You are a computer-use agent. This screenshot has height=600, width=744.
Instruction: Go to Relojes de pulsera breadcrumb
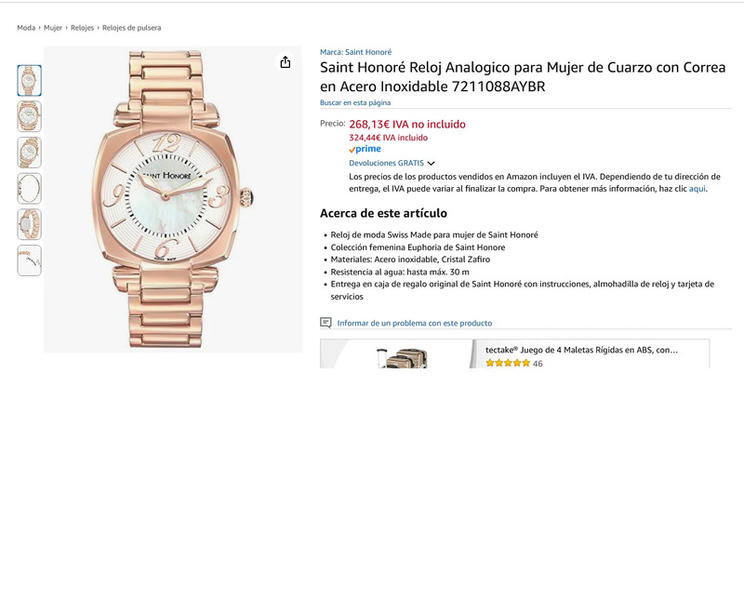coord(131,28)
